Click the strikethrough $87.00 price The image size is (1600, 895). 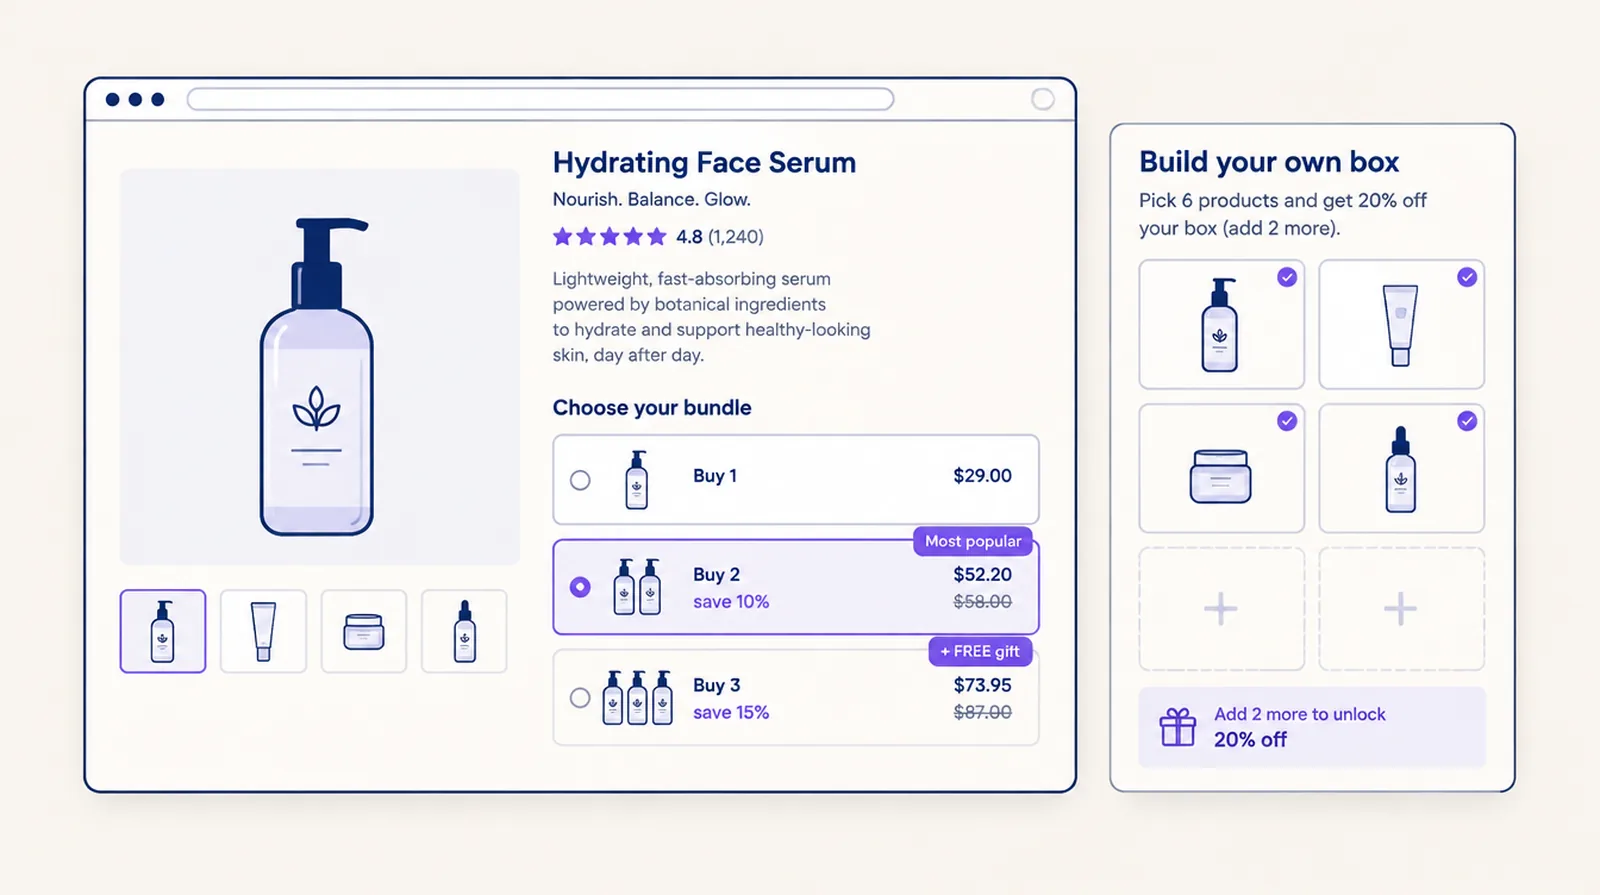tap(982, 713)
